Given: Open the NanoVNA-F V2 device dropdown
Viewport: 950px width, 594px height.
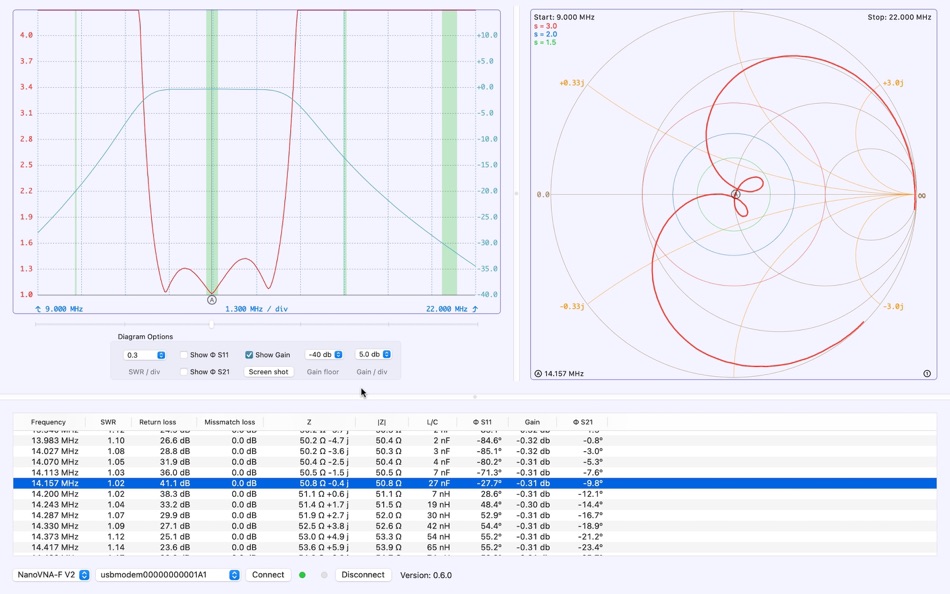Looking at the screenshot, I should [x=52, y=575].
